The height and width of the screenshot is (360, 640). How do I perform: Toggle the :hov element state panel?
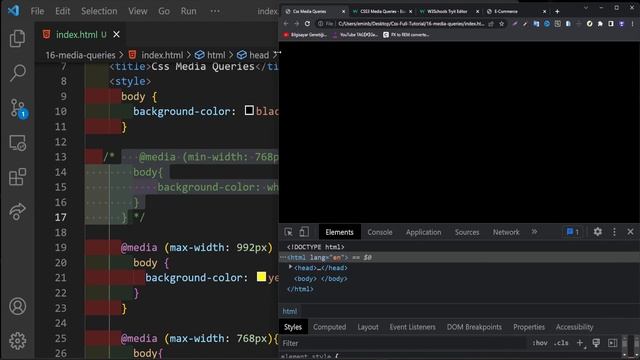pos(540,343)
